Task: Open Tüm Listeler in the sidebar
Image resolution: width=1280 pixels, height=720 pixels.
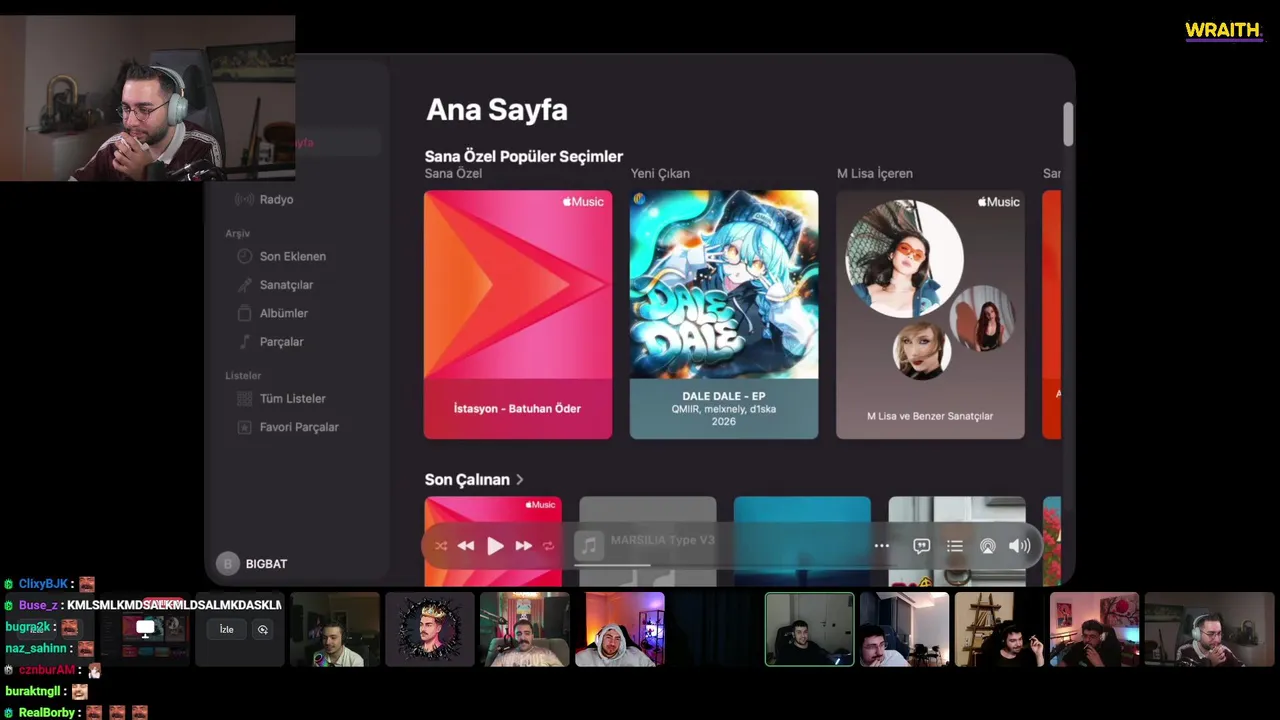Action: pos(292,398)
